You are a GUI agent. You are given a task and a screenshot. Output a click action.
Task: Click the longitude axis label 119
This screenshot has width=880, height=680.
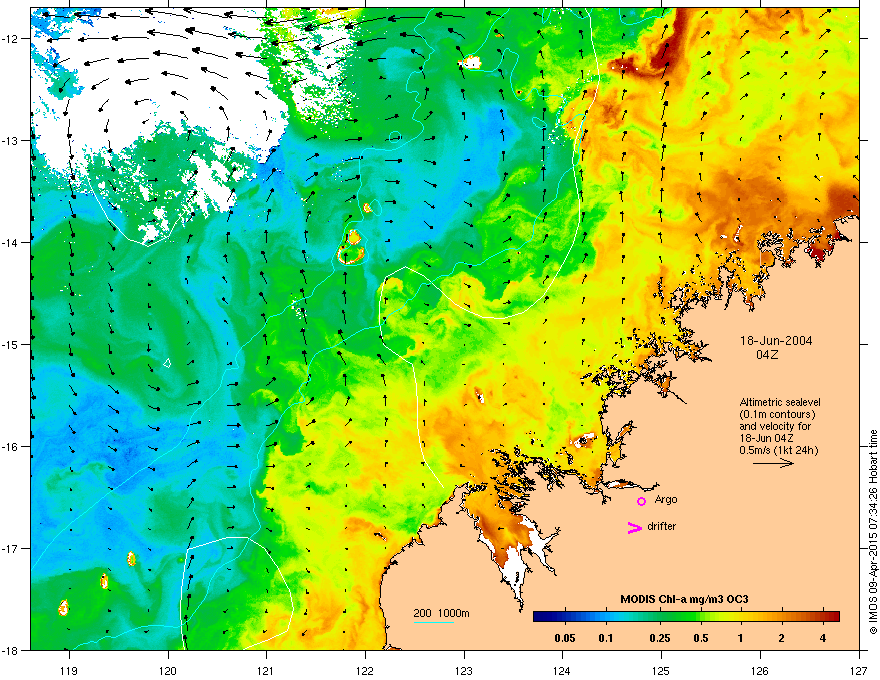(x=69, y=670)
